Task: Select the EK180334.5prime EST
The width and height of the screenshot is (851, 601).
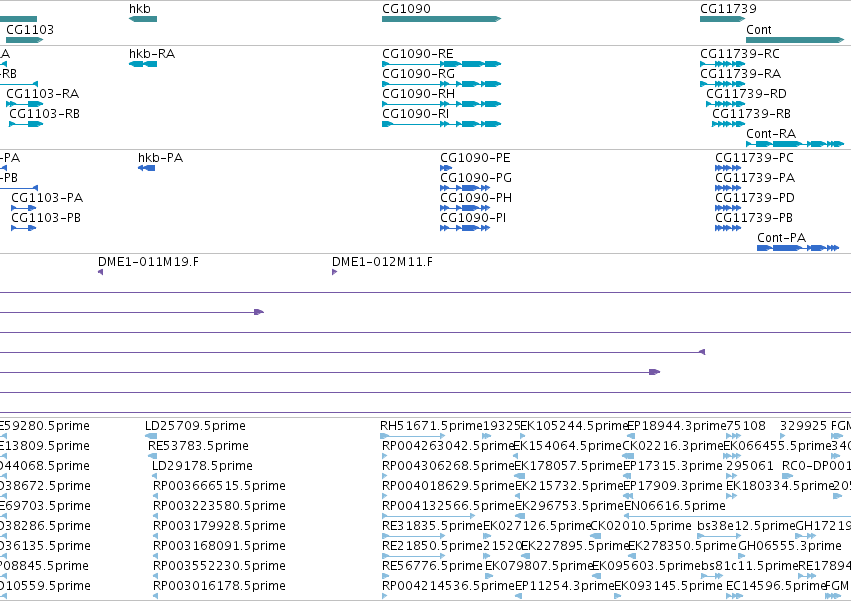Action: pyautogui.click(x=733, y=496)
